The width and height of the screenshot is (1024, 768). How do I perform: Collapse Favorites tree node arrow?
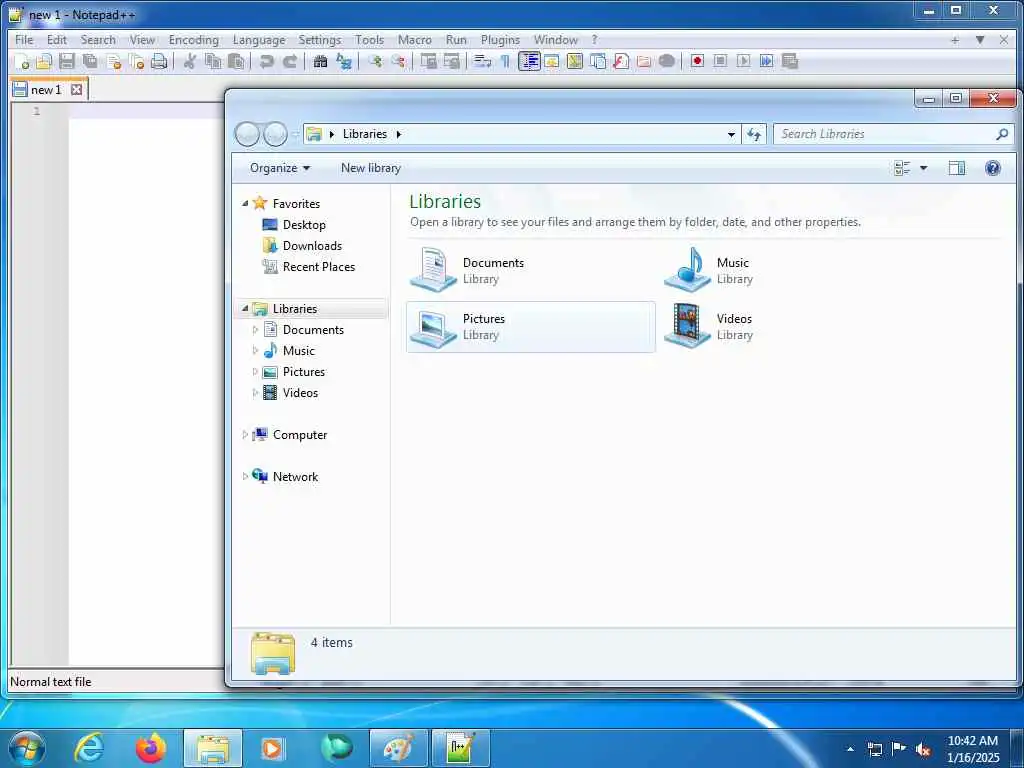click(245, 204)
